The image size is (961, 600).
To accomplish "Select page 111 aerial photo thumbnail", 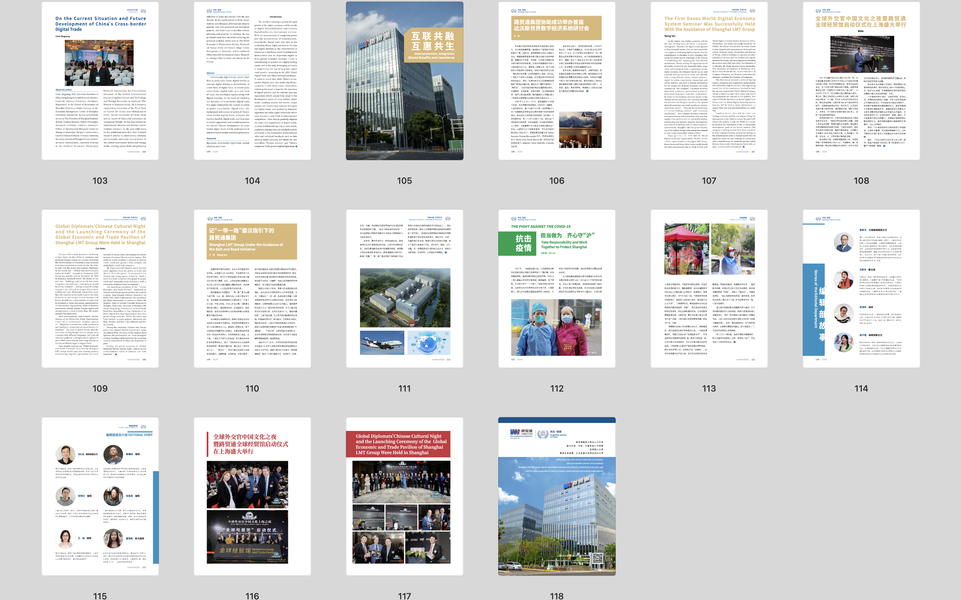I will (x=405, y=289).
